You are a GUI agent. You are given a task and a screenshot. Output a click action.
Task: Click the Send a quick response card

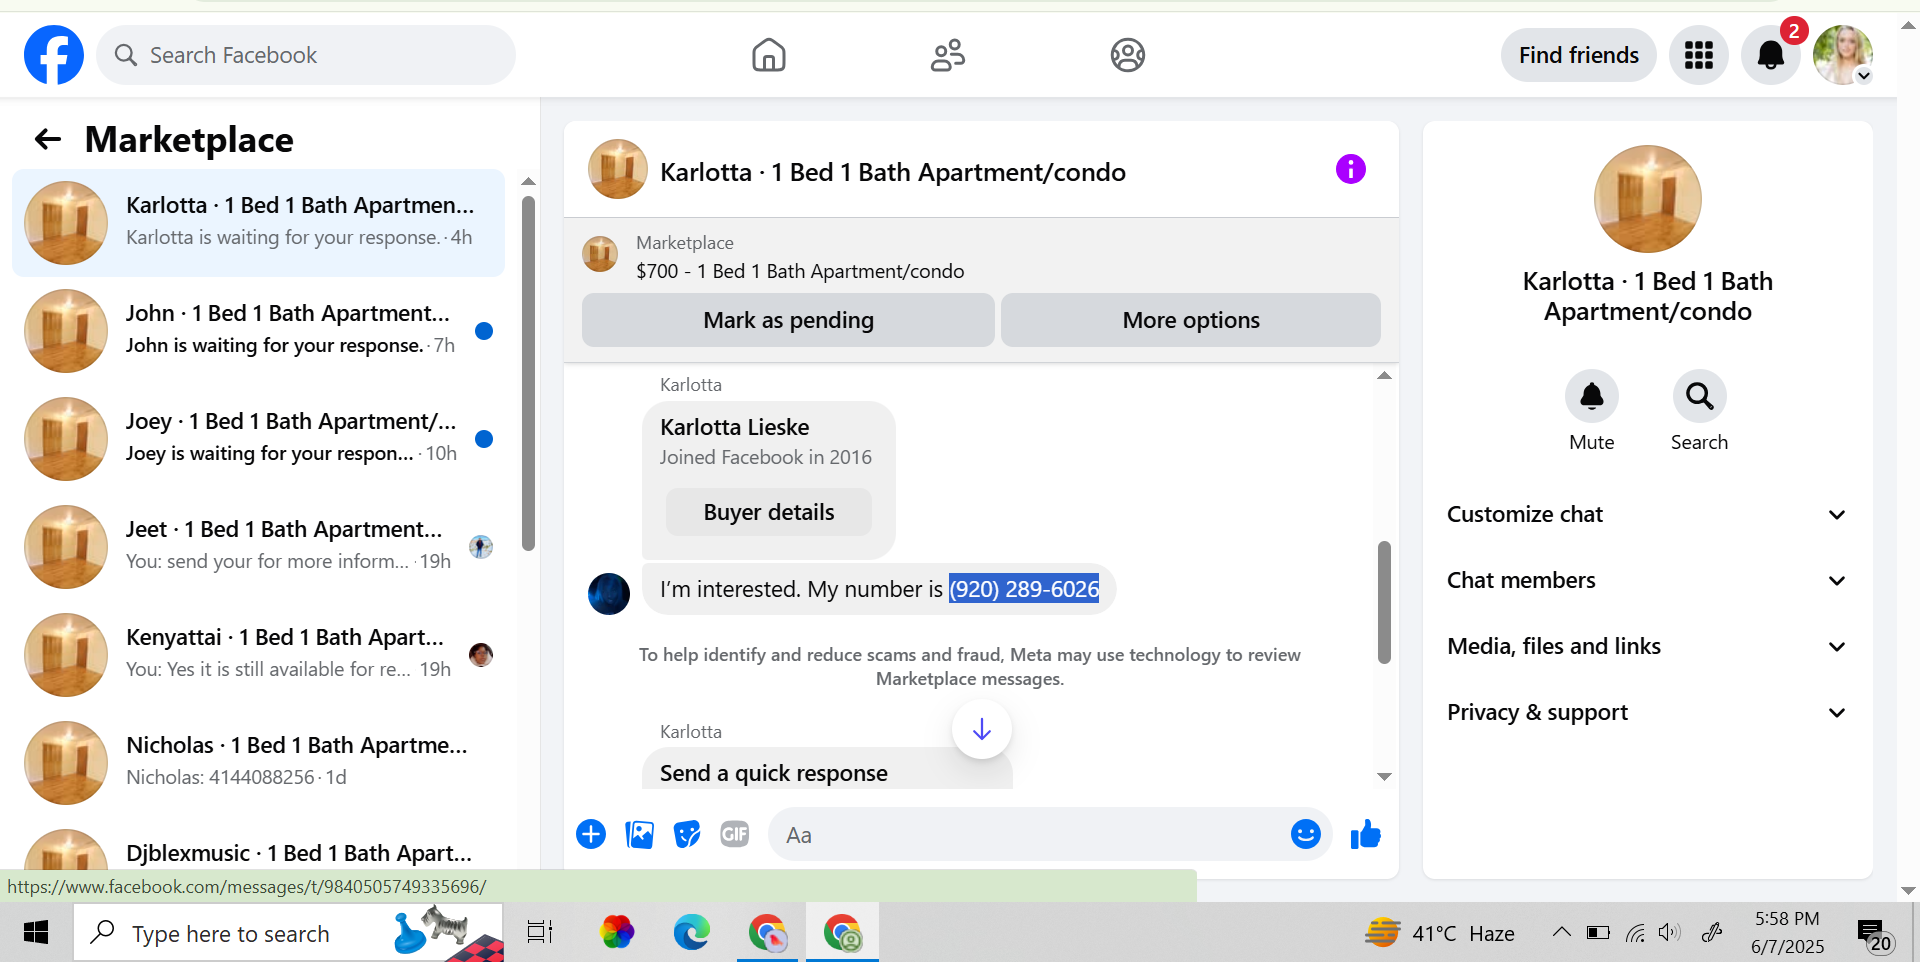coord(827,770)
